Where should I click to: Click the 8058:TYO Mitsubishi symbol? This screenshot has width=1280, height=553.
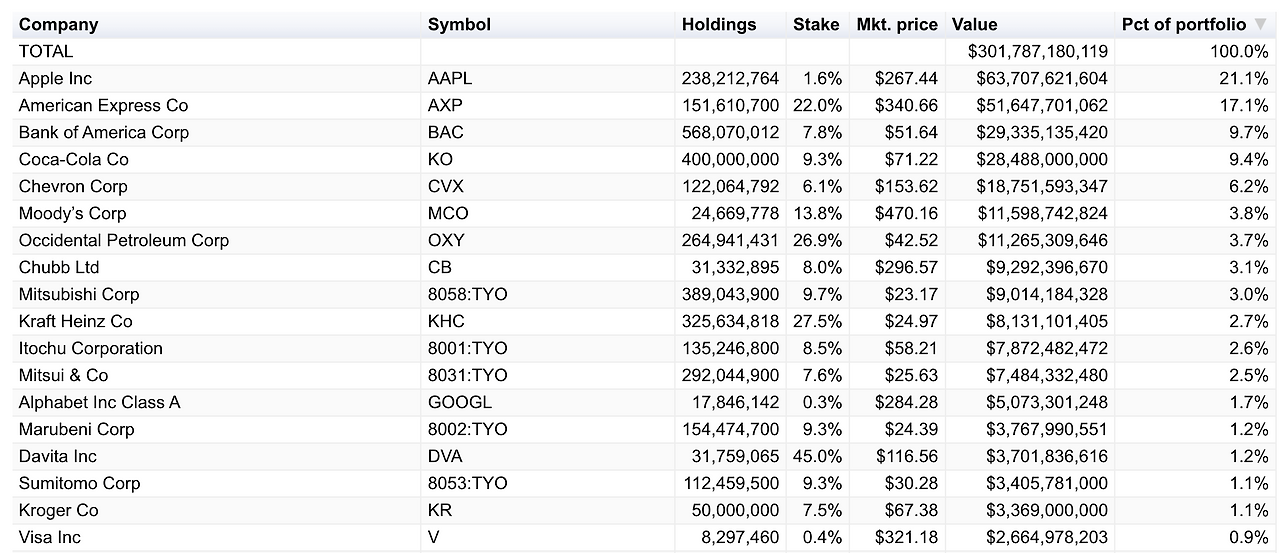tap(467, 294)
